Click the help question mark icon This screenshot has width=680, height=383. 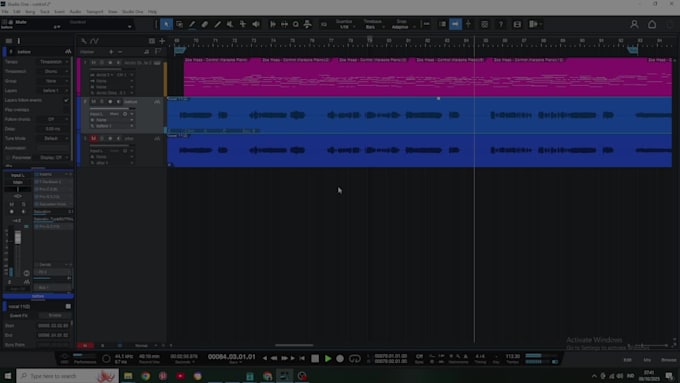(x=500, y=24)
